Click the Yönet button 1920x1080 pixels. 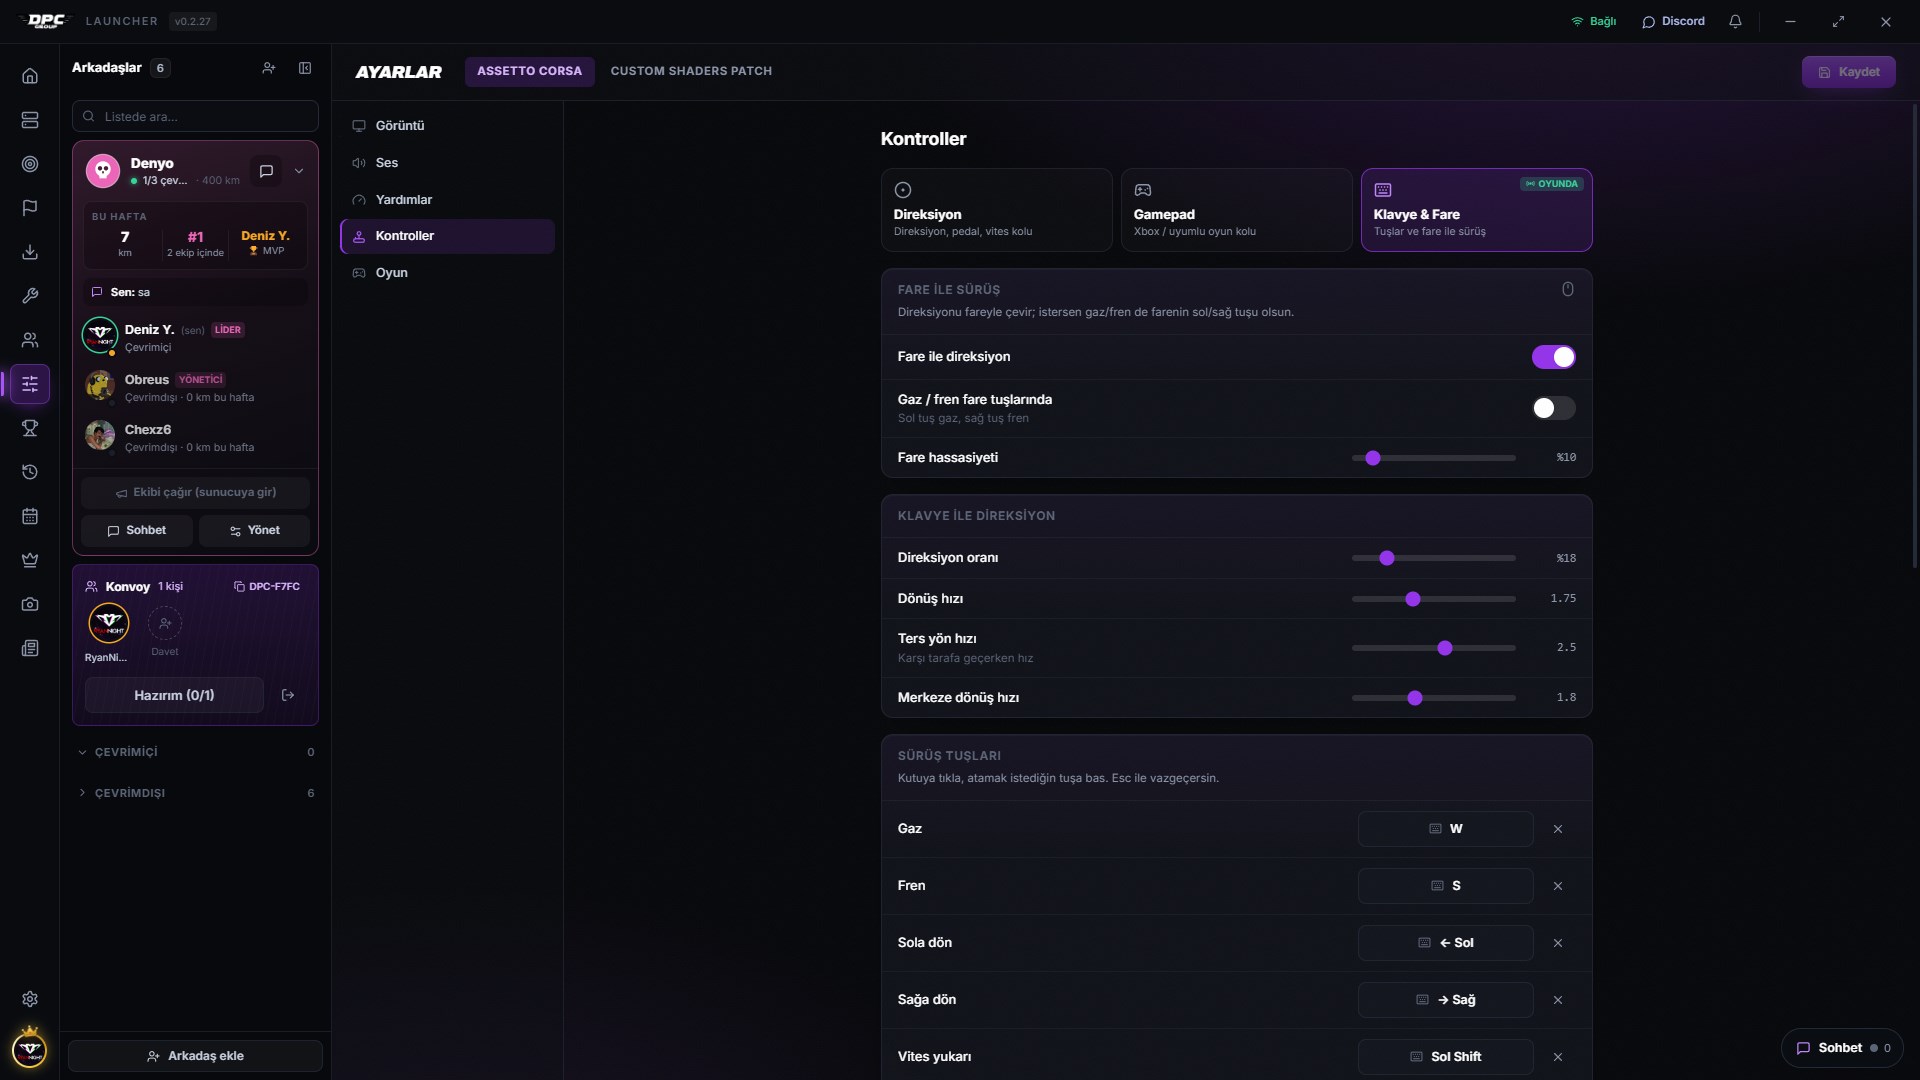click(254, 531)
